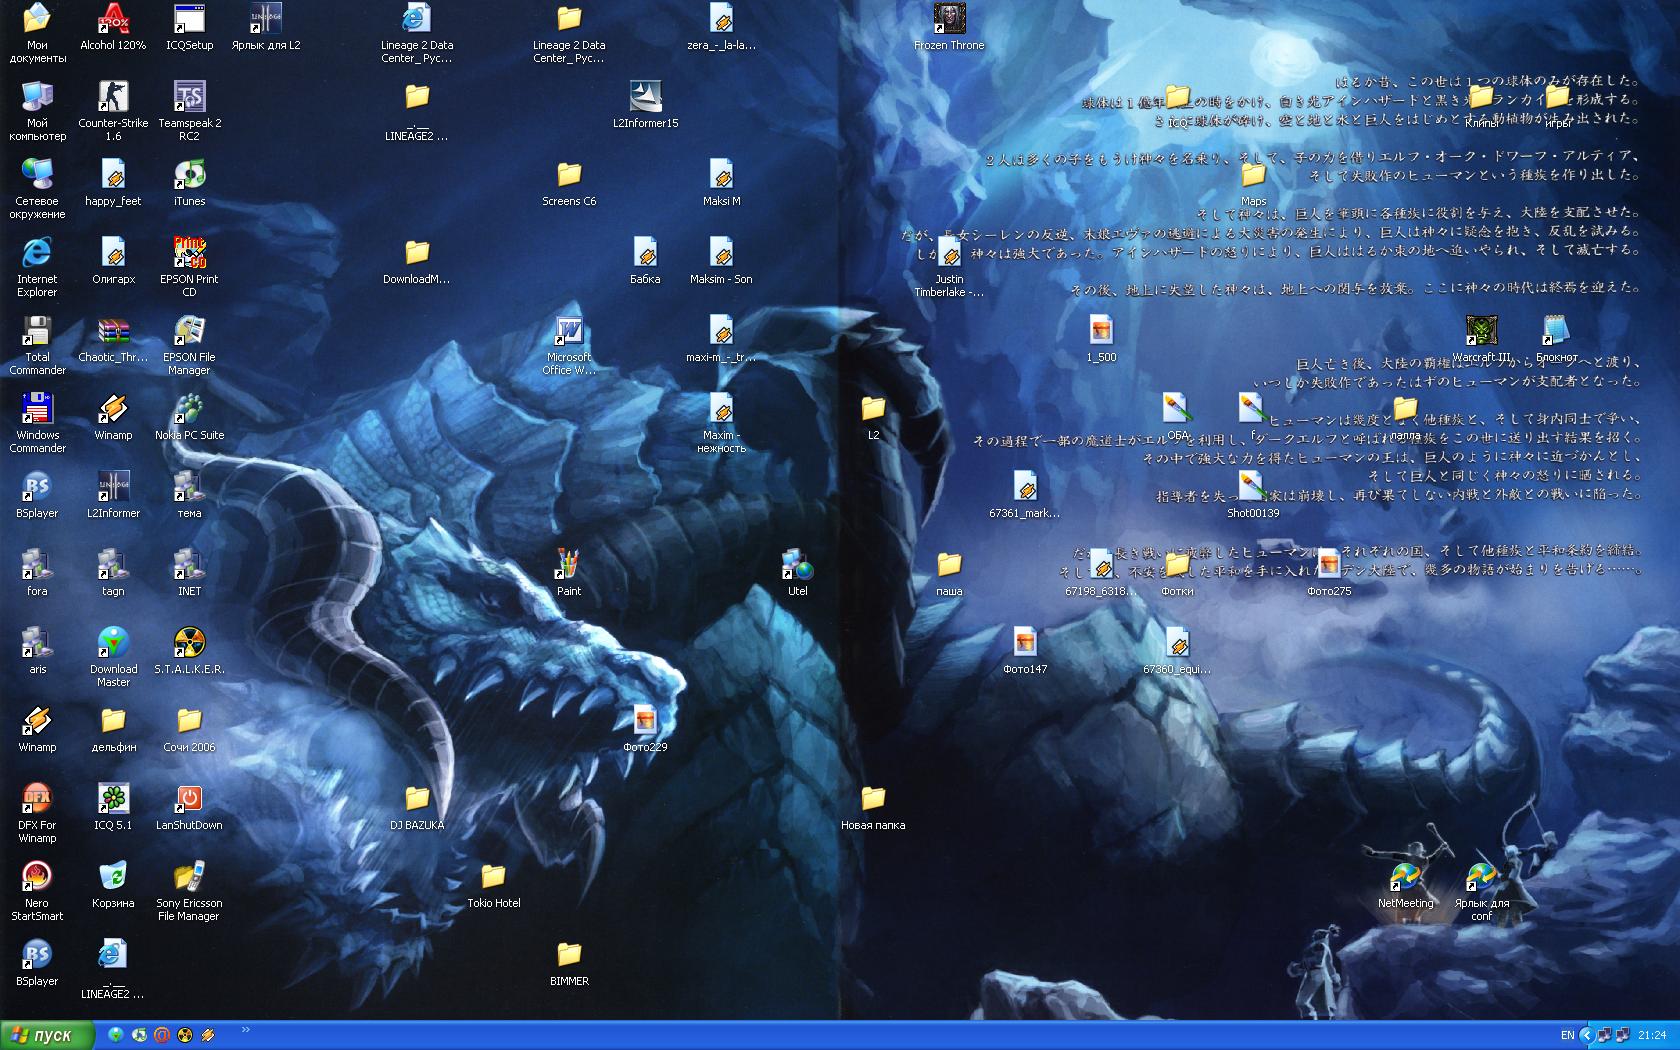Open the Корзина recycle bin

(x=113, y=885)
